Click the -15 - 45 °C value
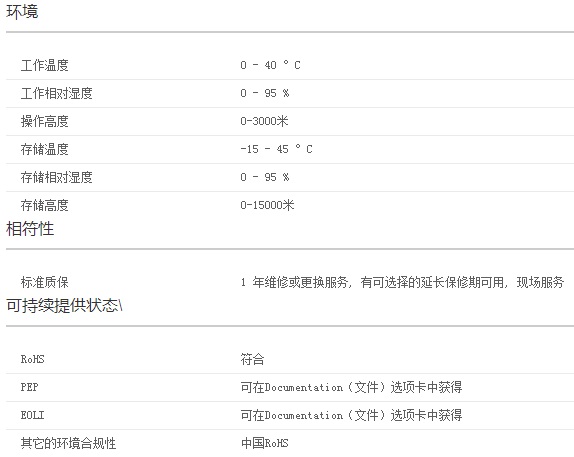Image resolution: width=574 pixels, height=457 pixels. click(276, 149)
